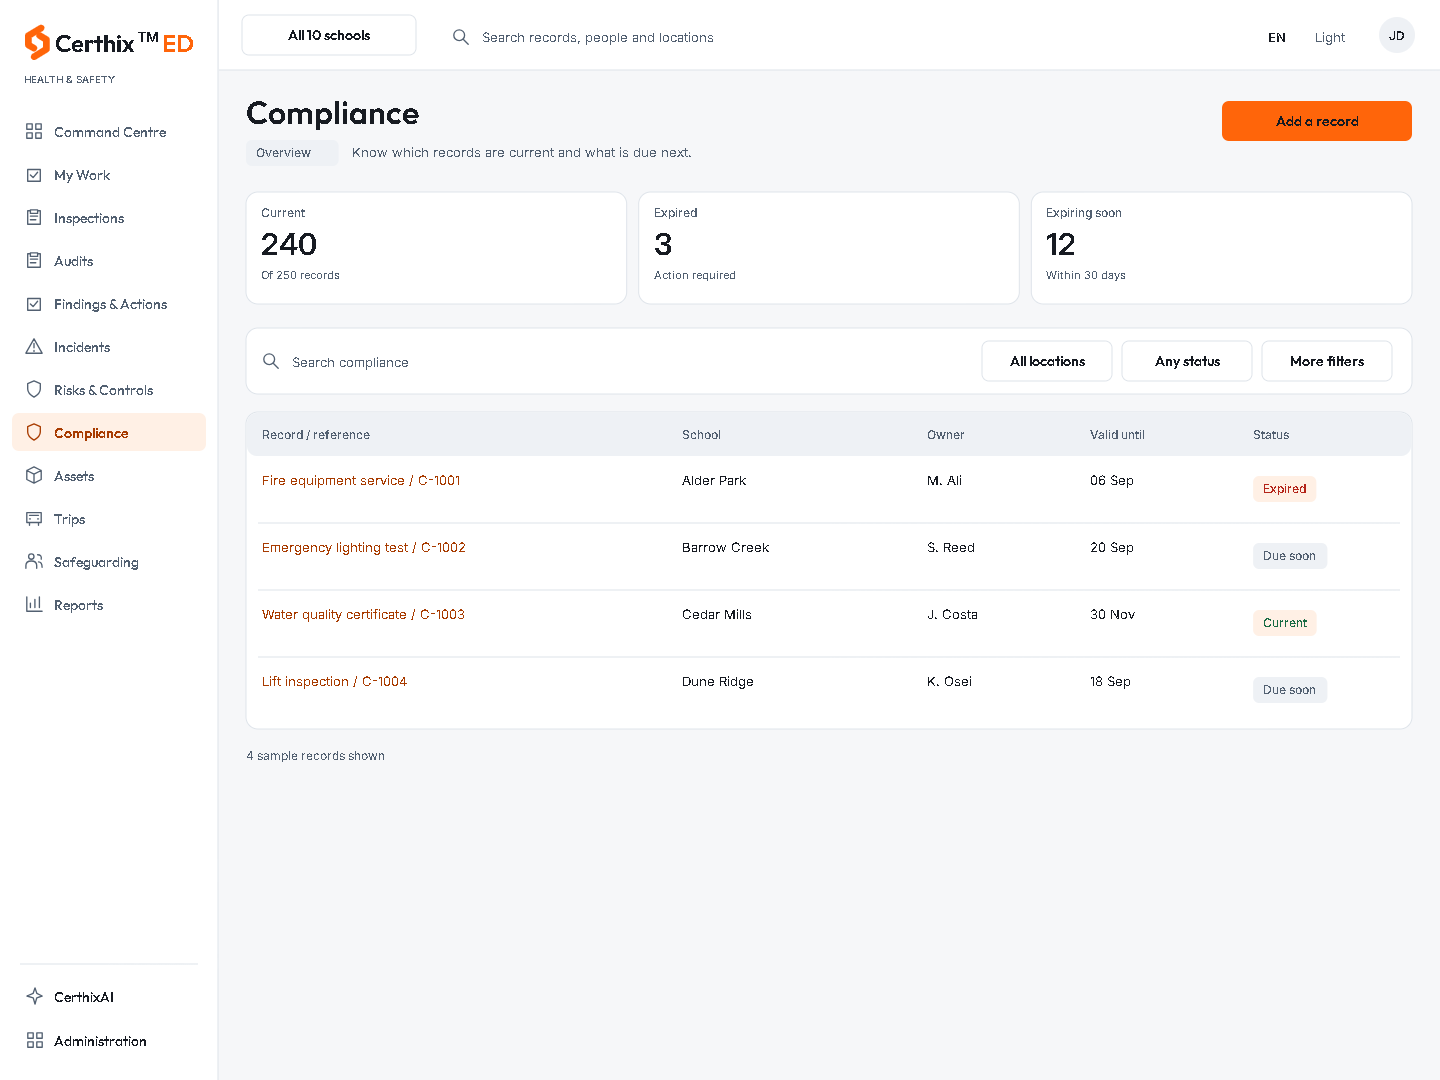This screenshot has width=1440, height=1080.
Task: Navigate to Inspections section
Action: [109, 218]
